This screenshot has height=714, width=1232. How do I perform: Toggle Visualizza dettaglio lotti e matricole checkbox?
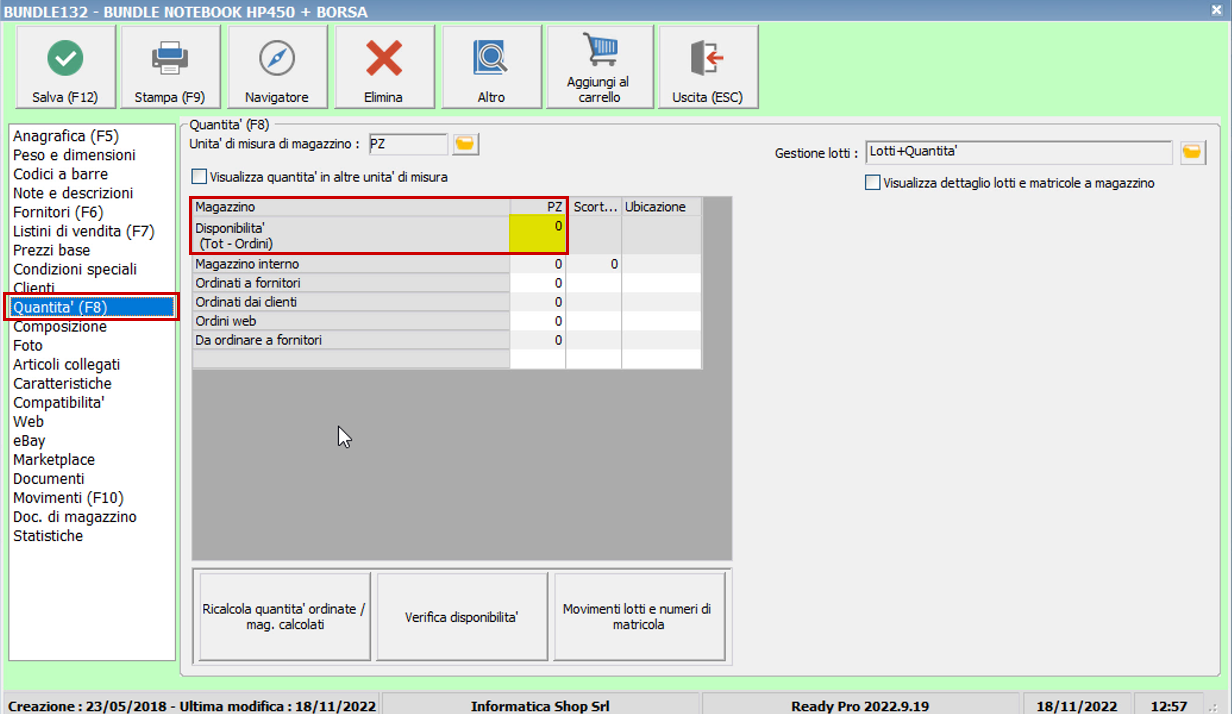[873, 183]
